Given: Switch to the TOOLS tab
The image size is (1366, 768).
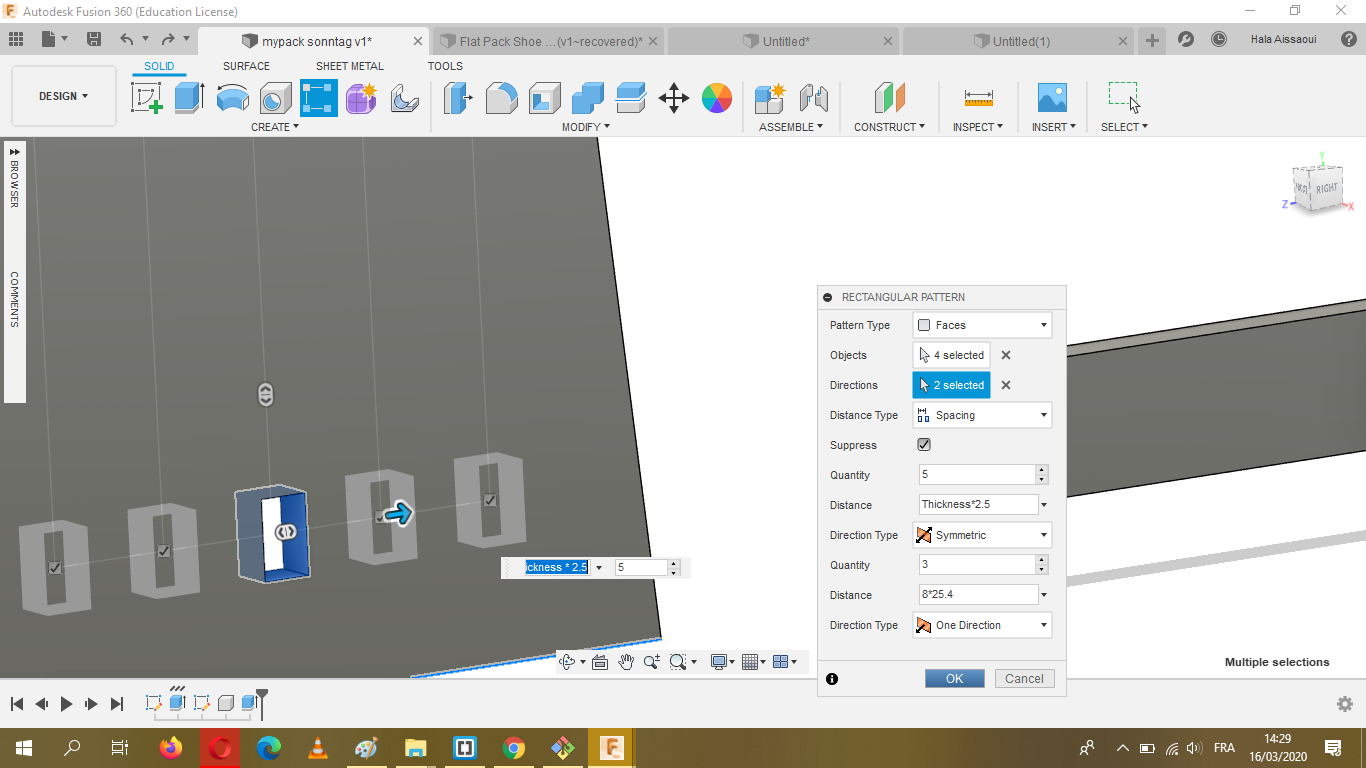Looking at the screenshot, I should click(x=445, y=66).
